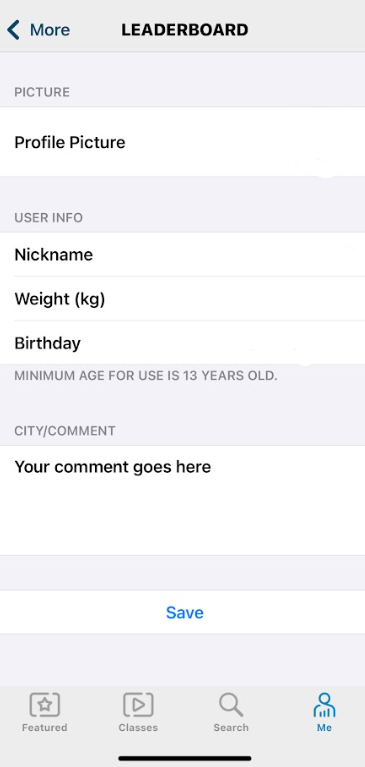Switch to the Me tab label

coord(324,727)
